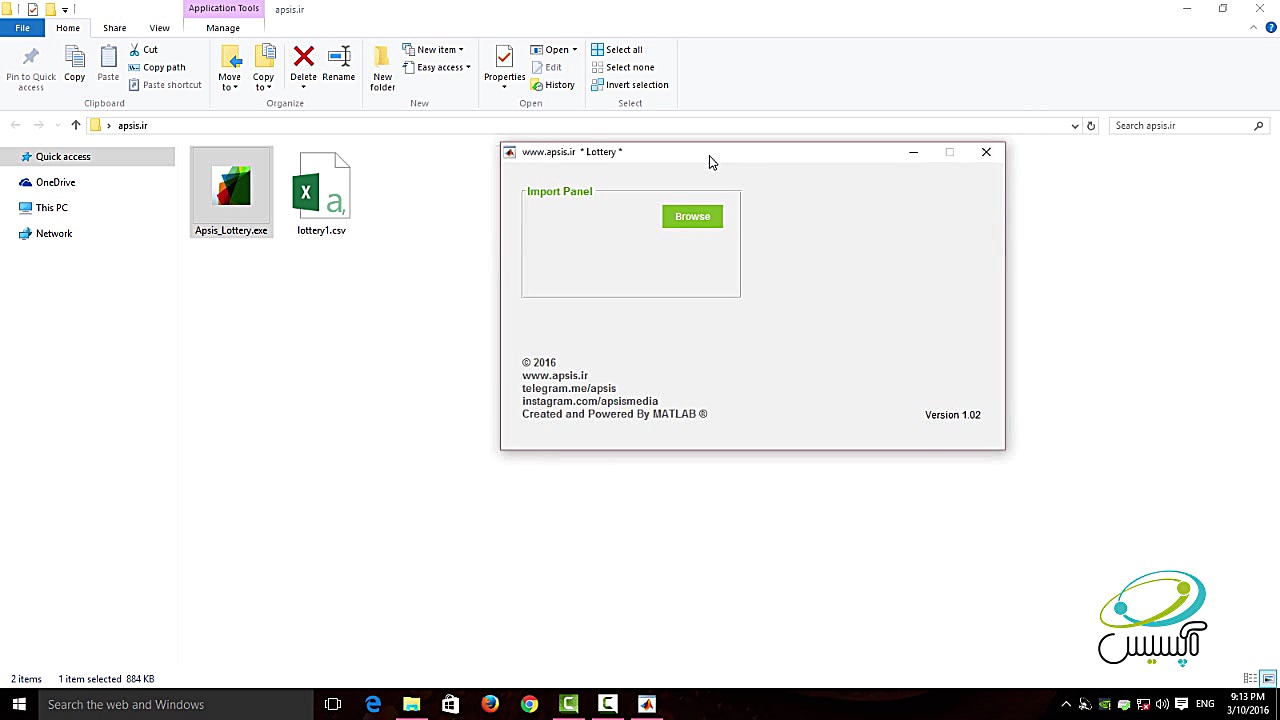Launch Google Chrome from the taskbar

click(x=529, y=704)
